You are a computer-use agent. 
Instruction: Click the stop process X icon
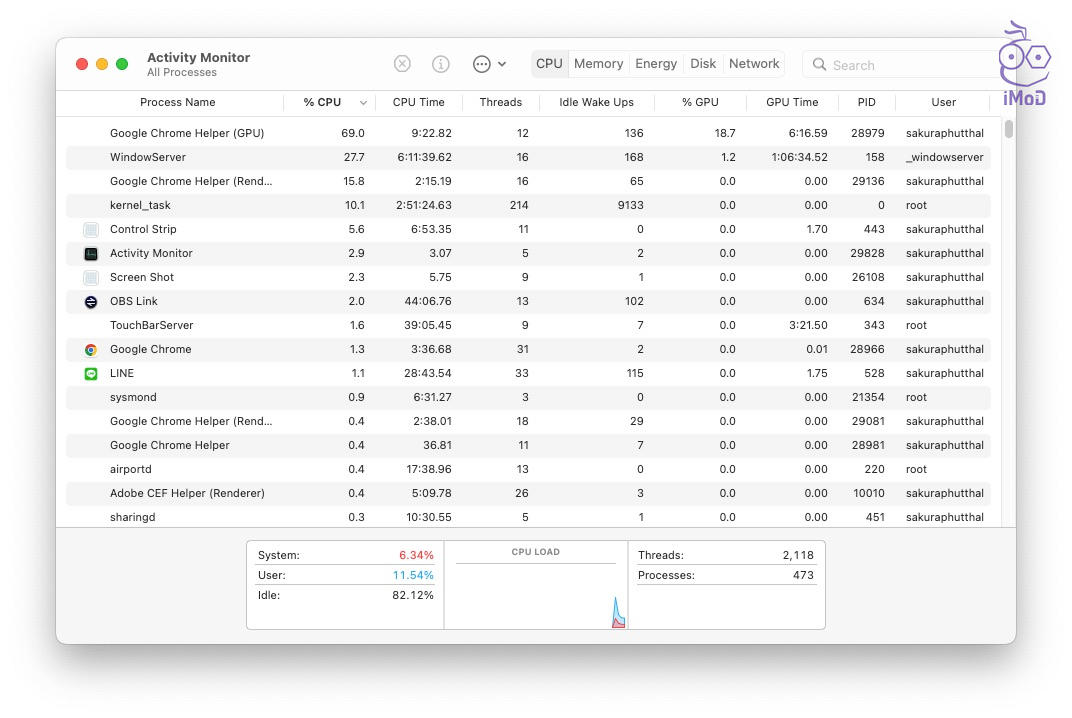point(402,64)
